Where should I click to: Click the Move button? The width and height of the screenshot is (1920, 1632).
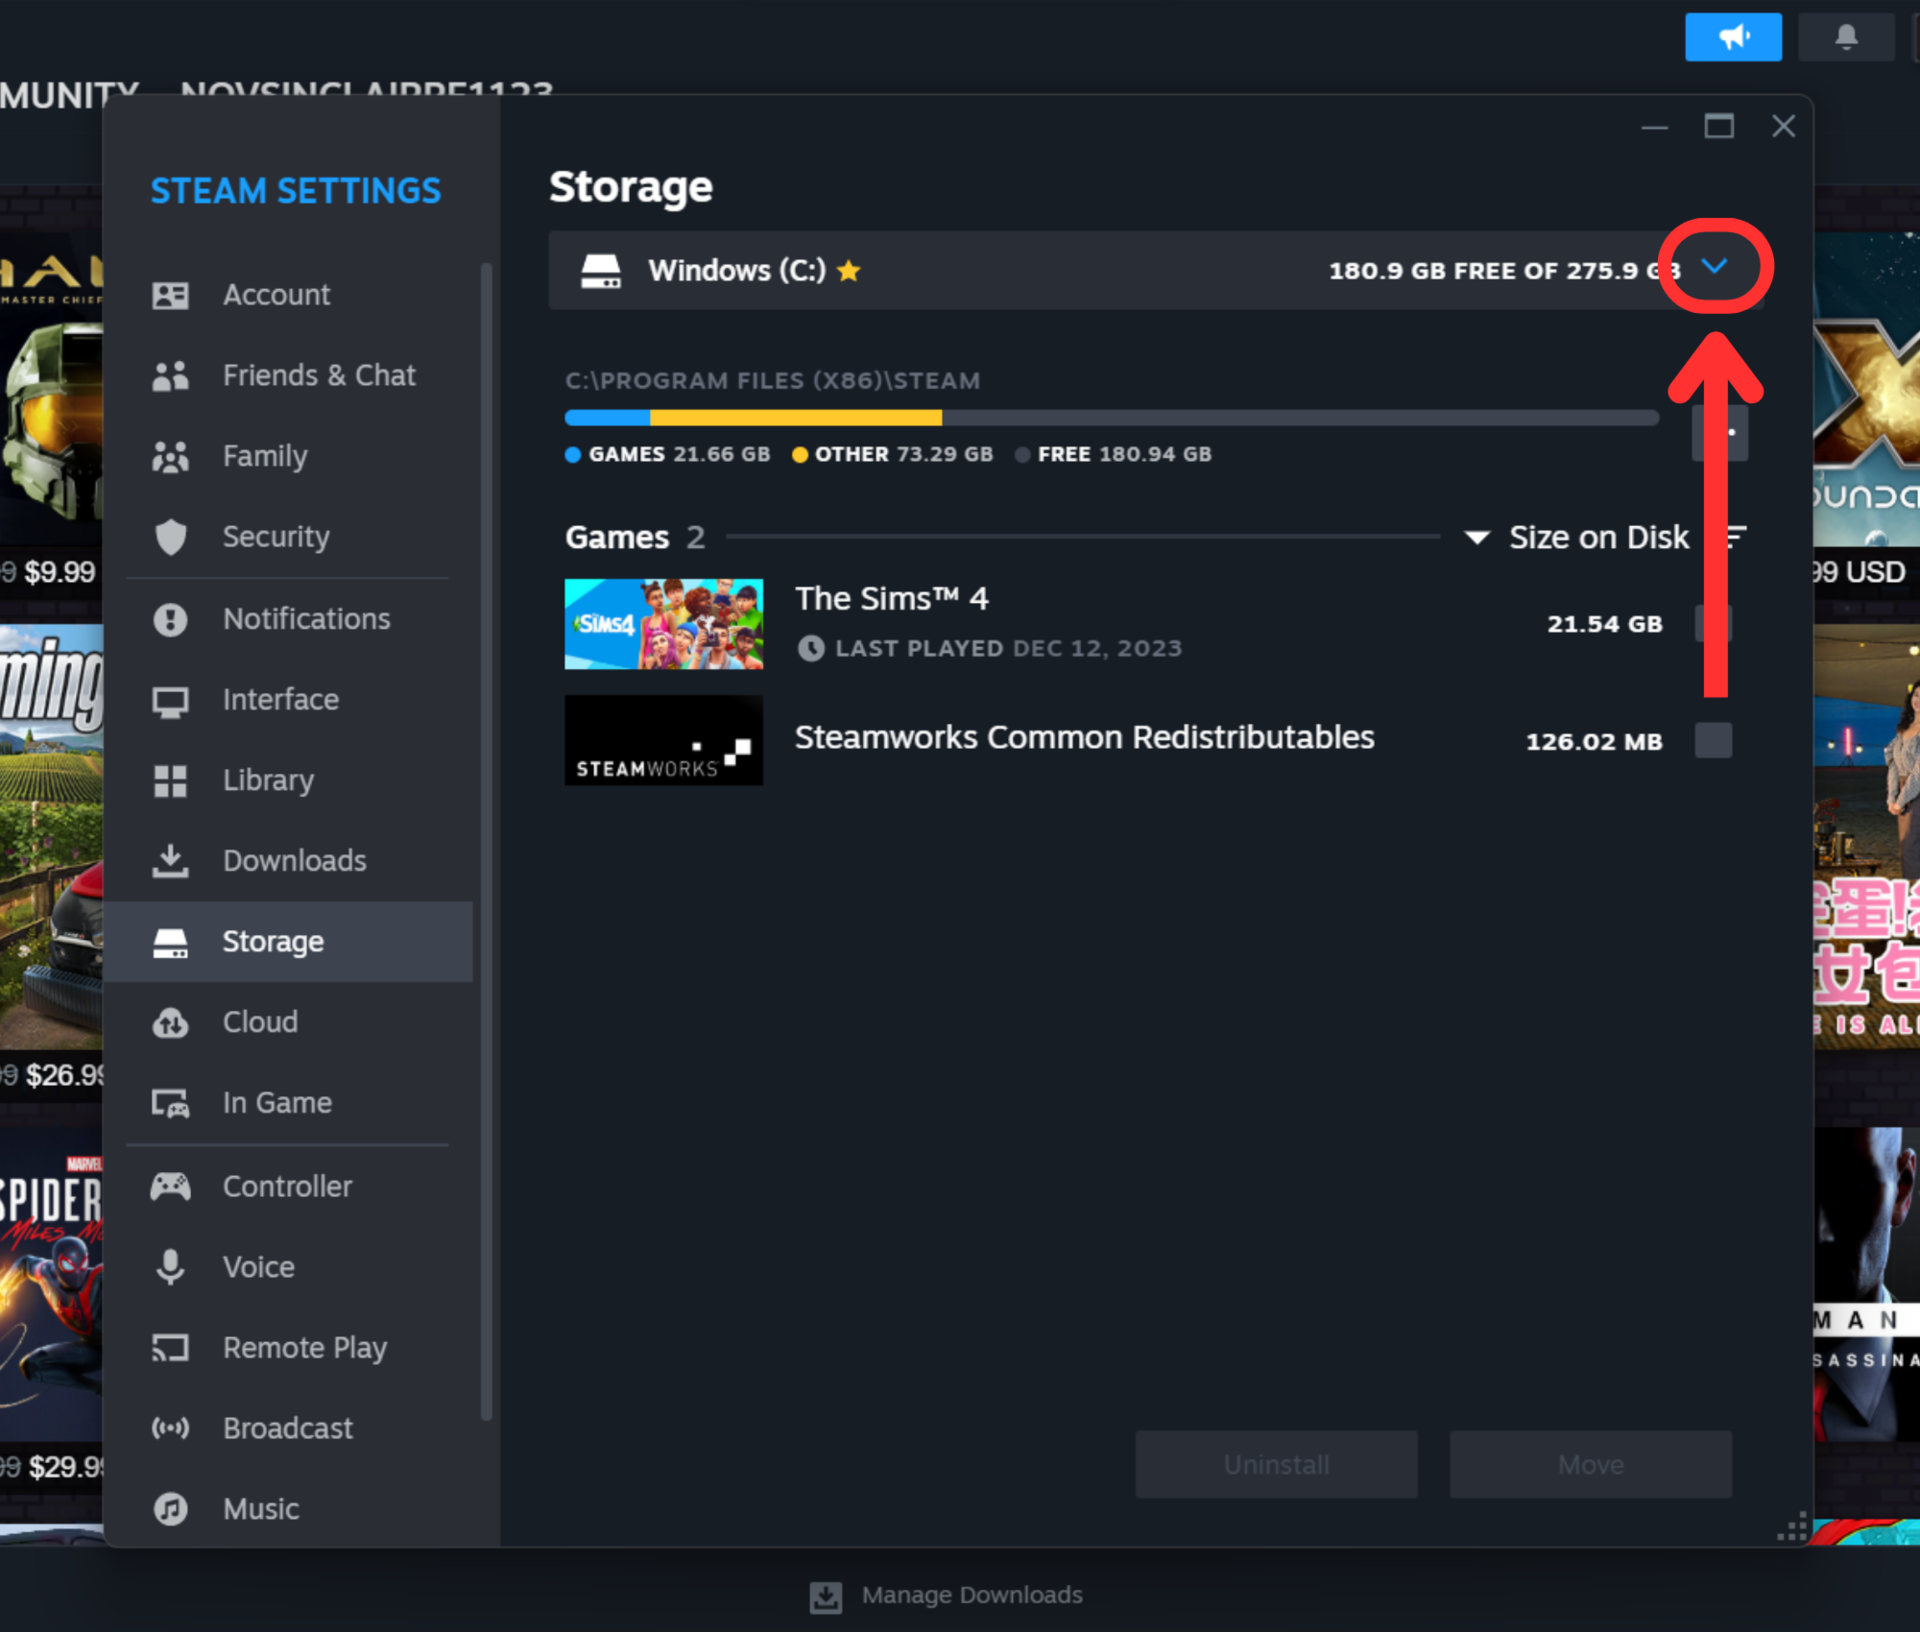[x=1590, y=1464]
